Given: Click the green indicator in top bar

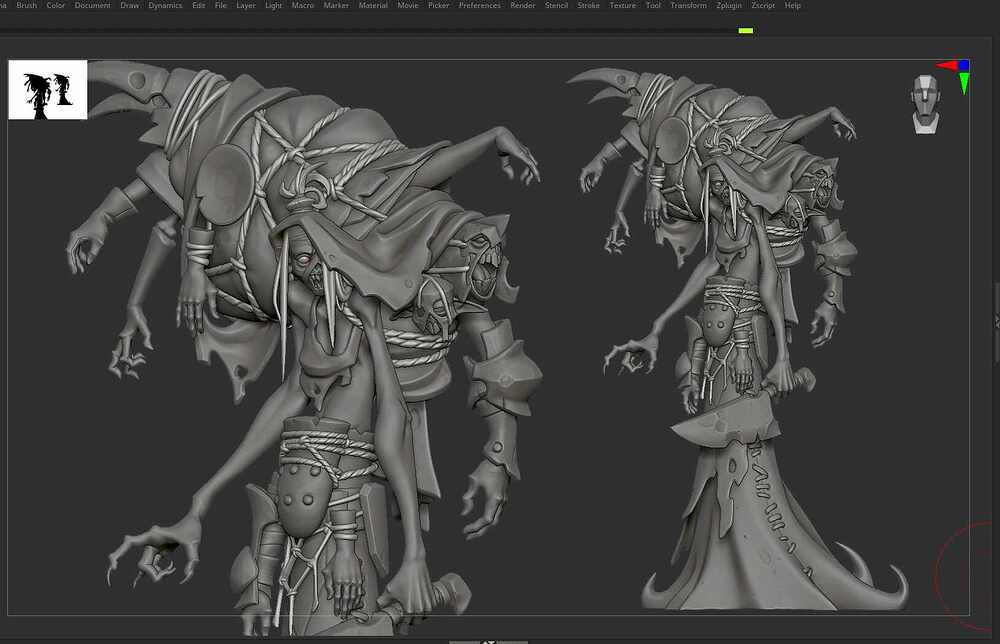Looking at the screenshot, I should click(746, 31).
